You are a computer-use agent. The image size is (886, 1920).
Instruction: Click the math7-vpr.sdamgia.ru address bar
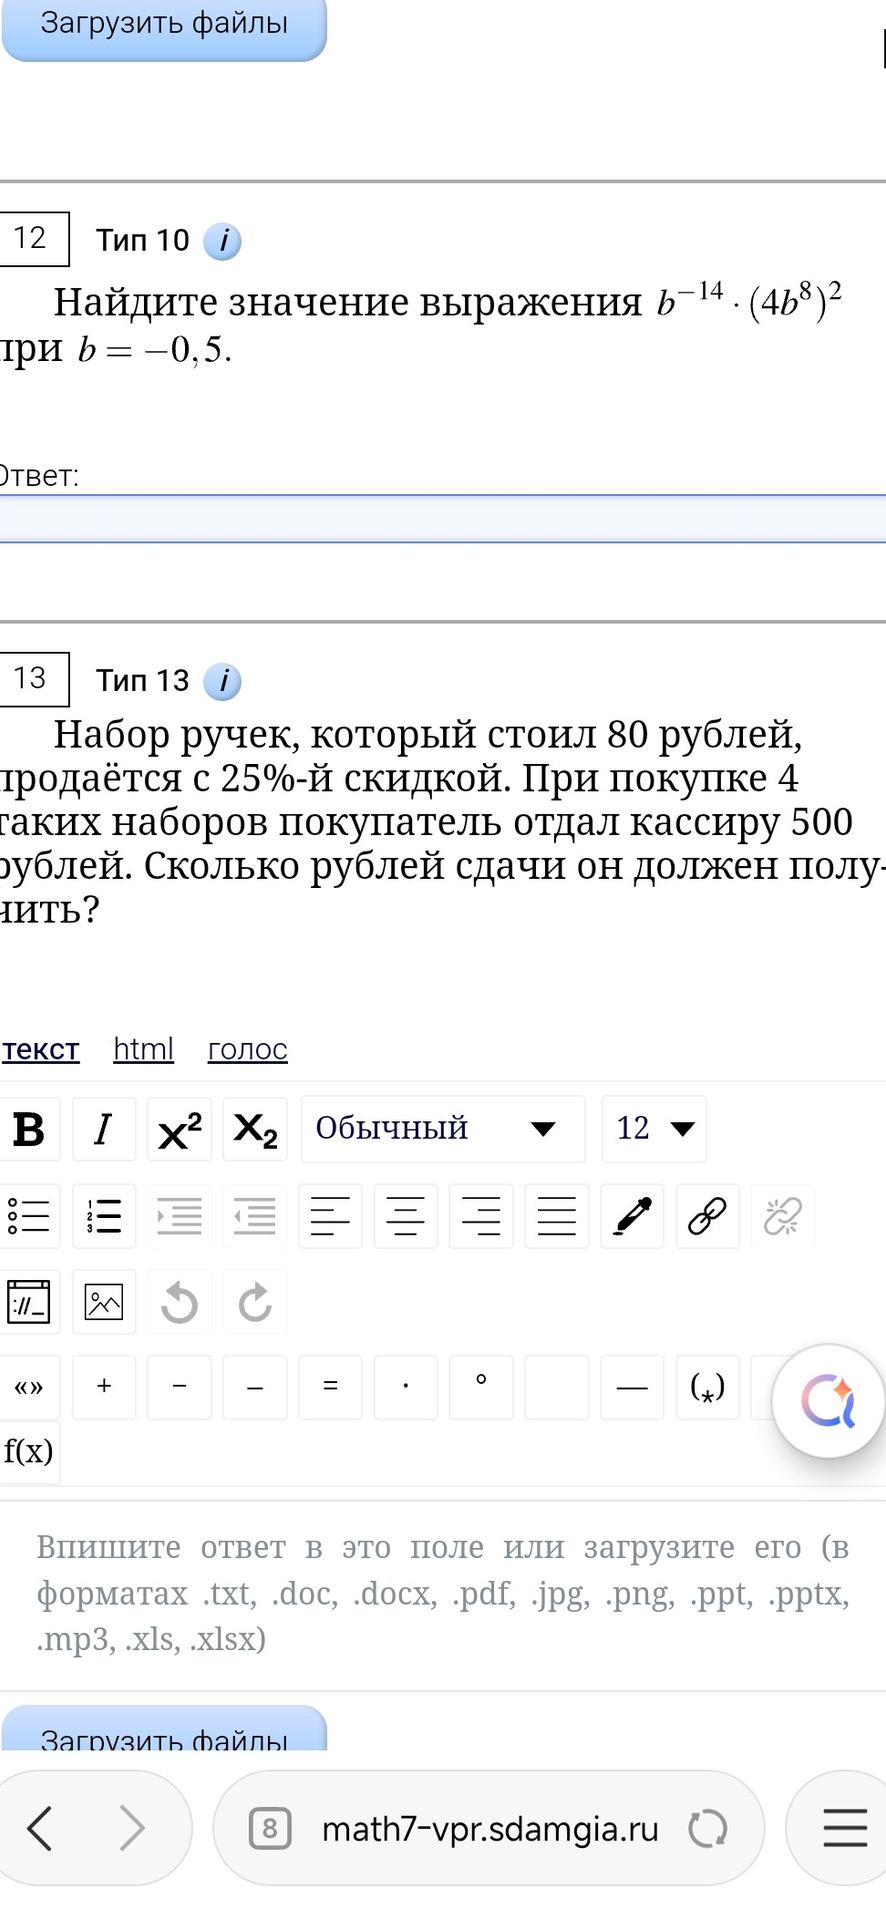click(x=489, y=1828)
